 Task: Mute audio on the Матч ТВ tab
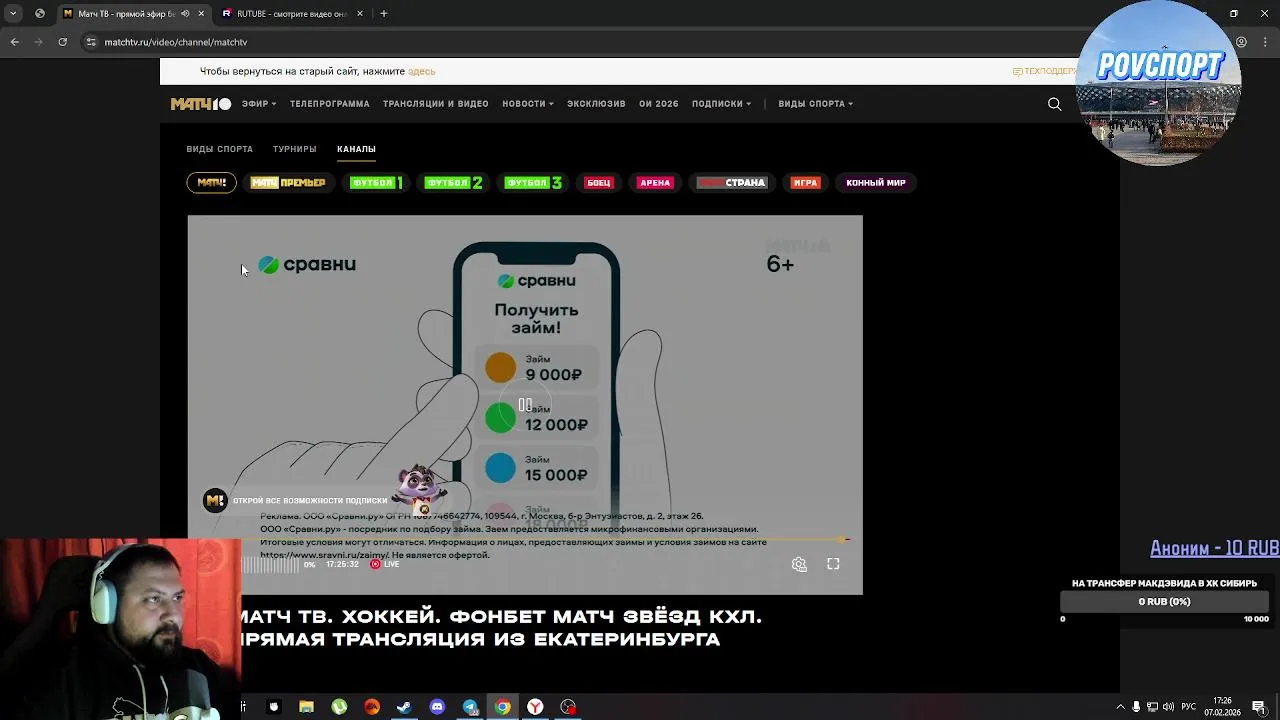click(185, 14)
